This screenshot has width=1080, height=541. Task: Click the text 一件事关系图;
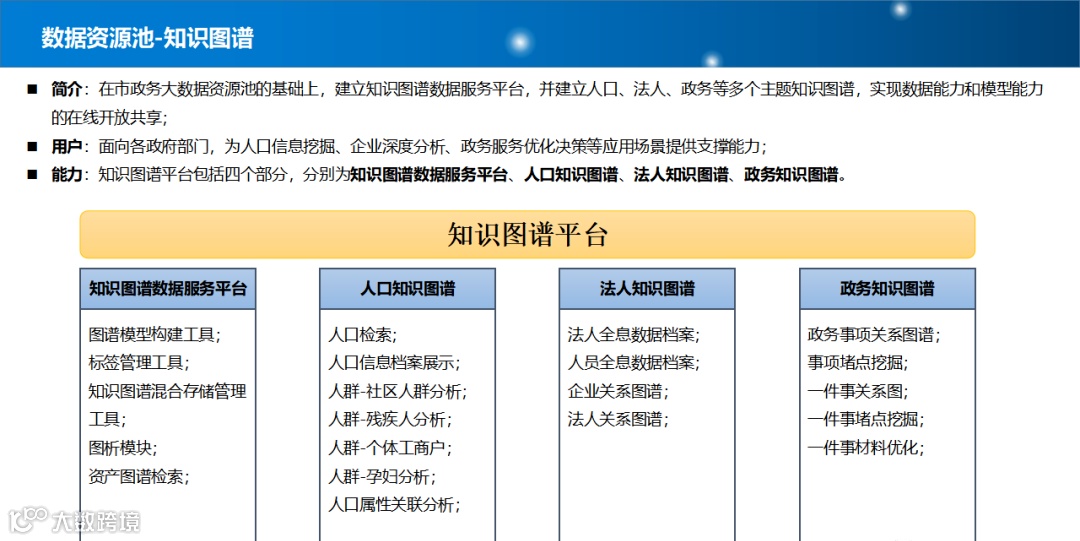point(858,391)
